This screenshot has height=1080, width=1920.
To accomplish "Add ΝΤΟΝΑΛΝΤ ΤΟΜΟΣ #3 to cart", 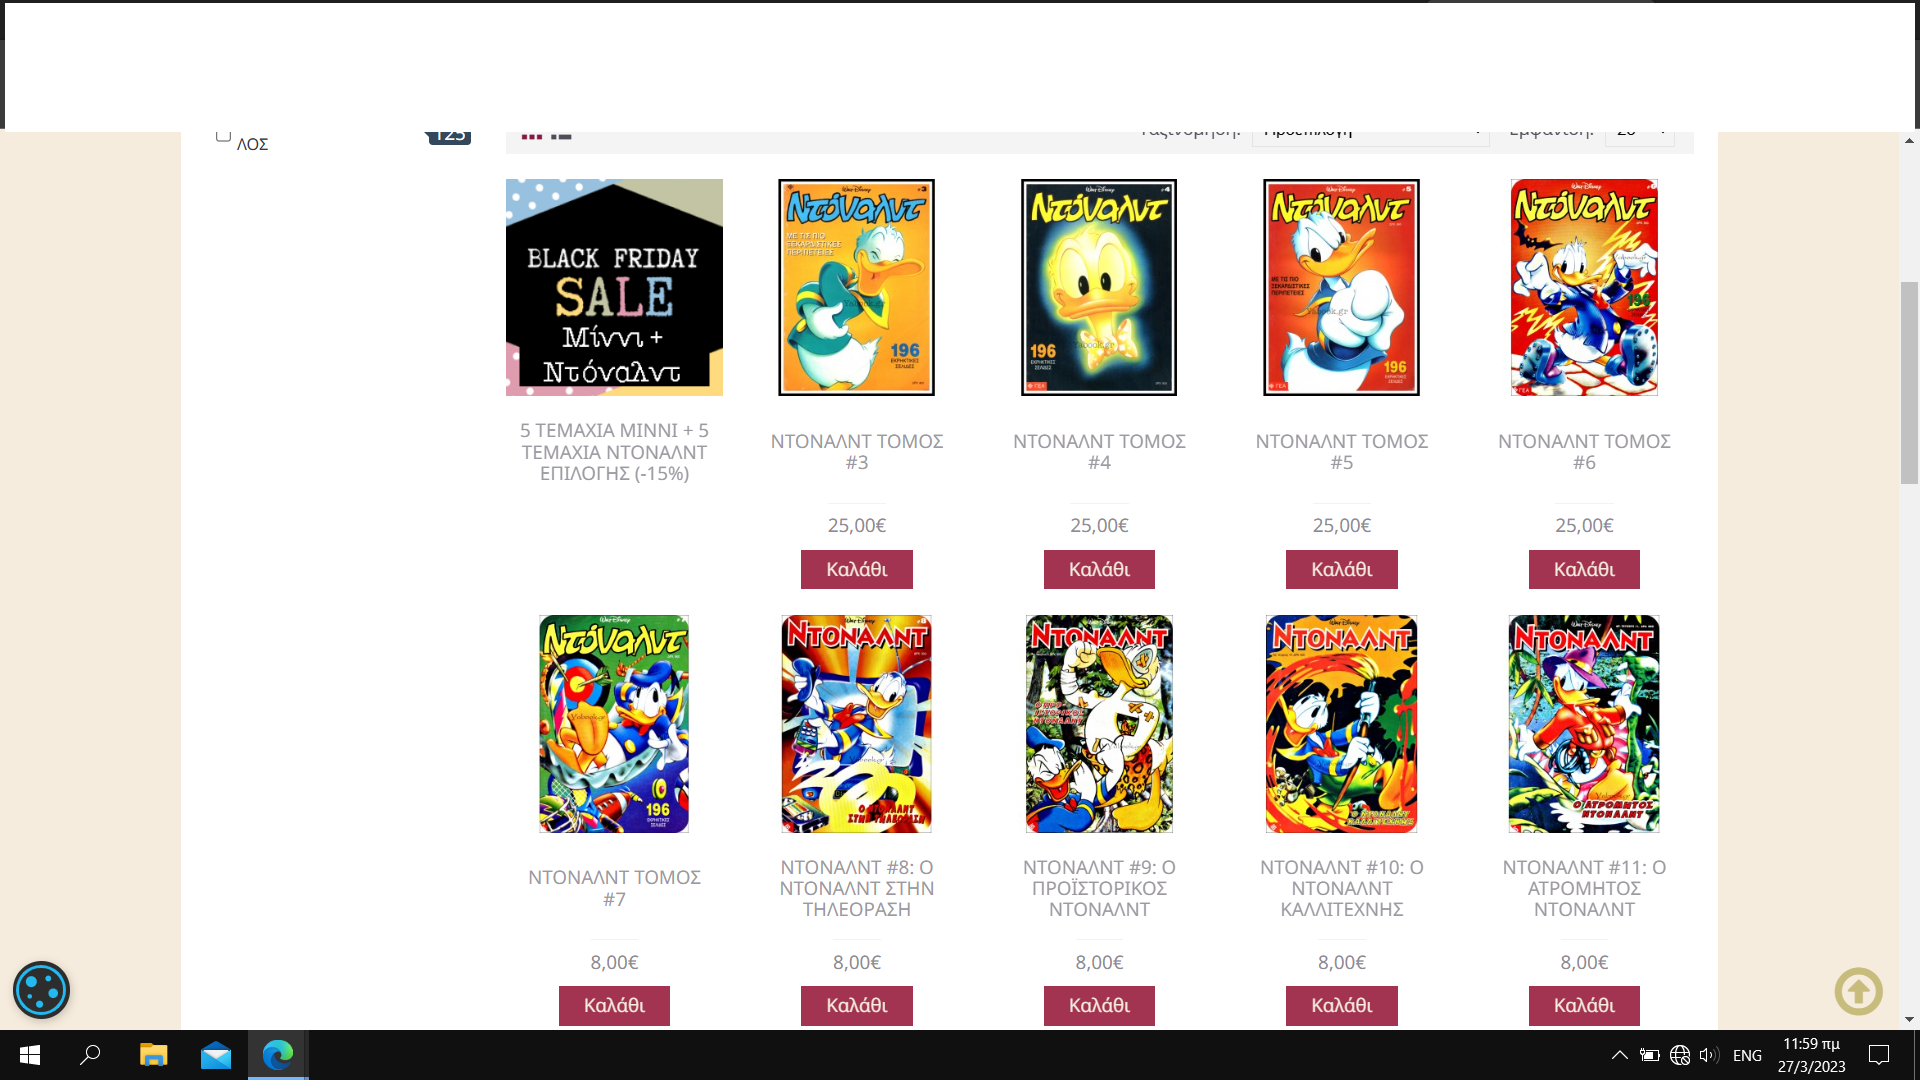I will click(x=856, y=569).
